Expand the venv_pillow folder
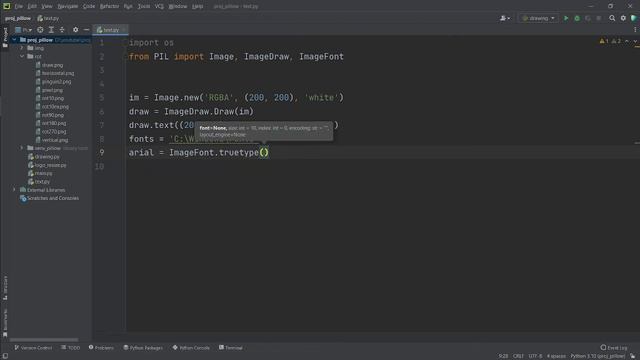 22,148
